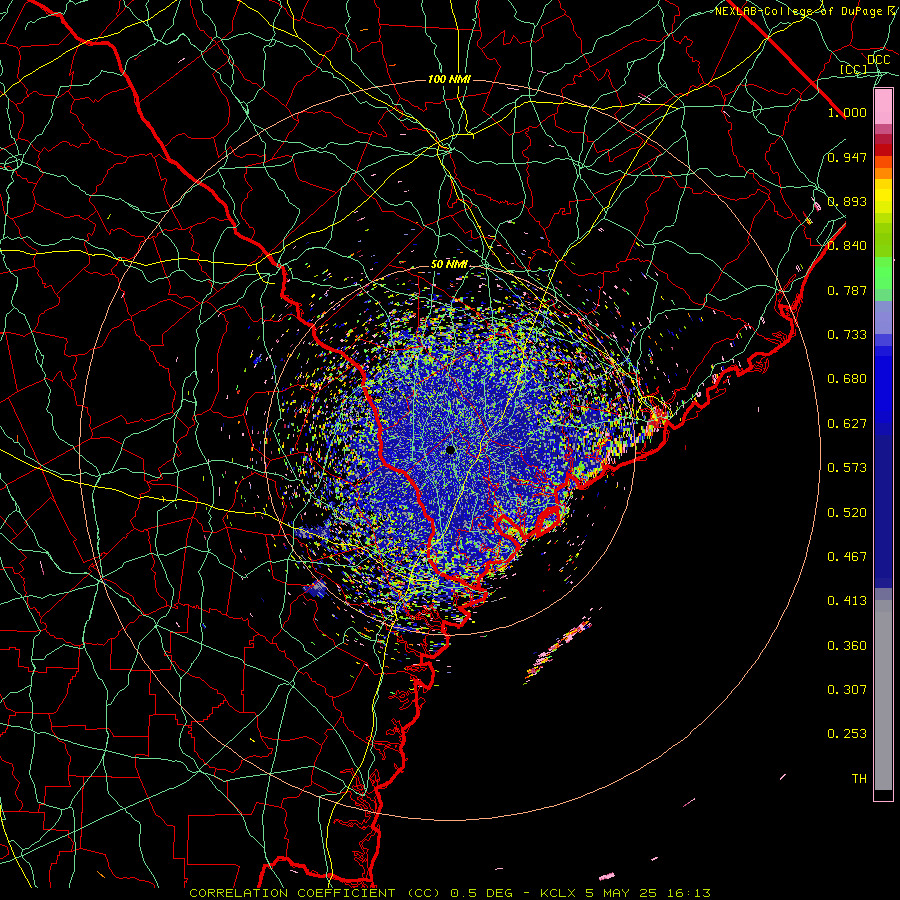Click the 0.680 color scale label
This screenshot has width=900, height=900.
point(847,379)
